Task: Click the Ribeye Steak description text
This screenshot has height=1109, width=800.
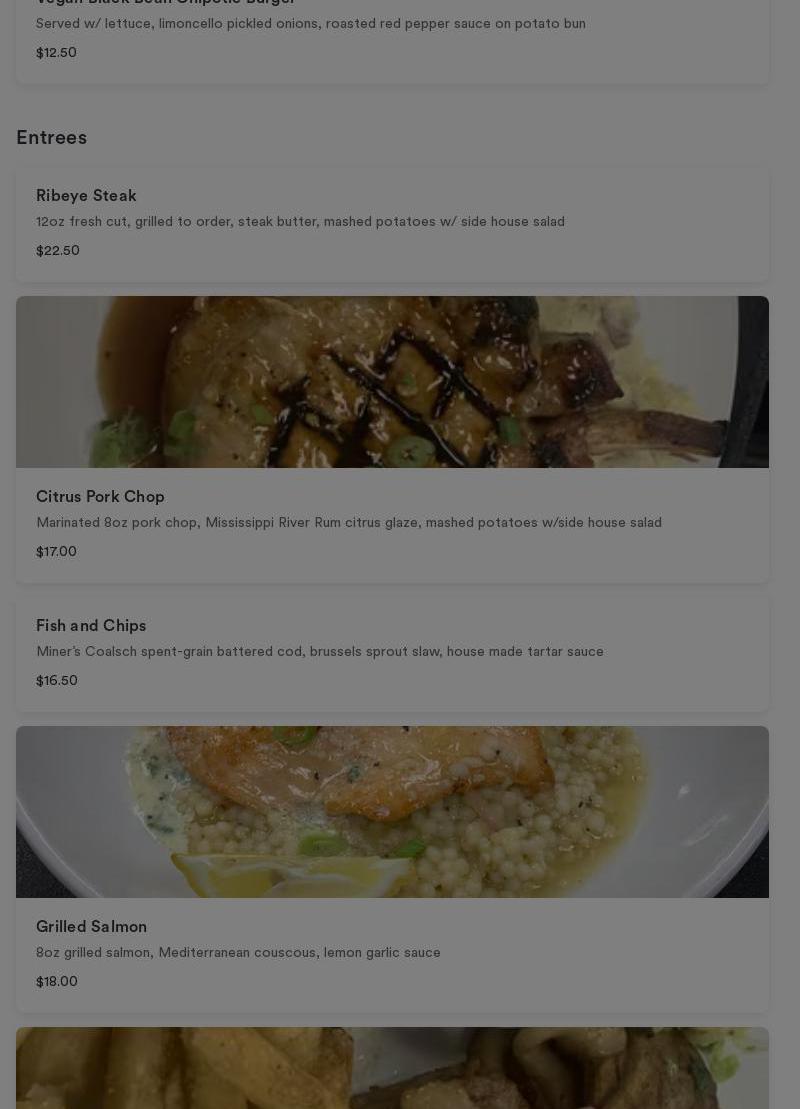Action: pyautogui.click(x=301, y=221)
